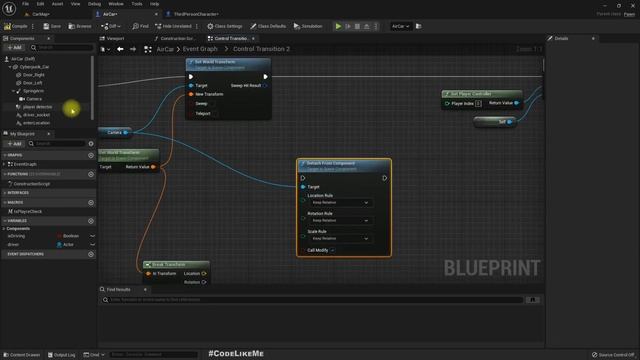This screenshot has width=640, height=360.
Task: Click Boolean type of isDriving variable
Action: [68, 236]
